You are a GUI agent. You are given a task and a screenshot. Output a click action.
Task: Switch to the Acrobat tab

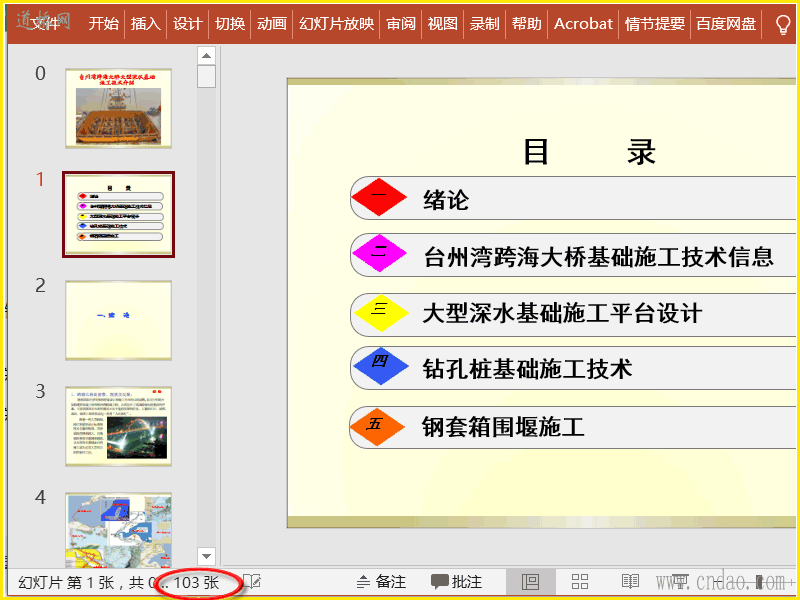coord(583,23)
